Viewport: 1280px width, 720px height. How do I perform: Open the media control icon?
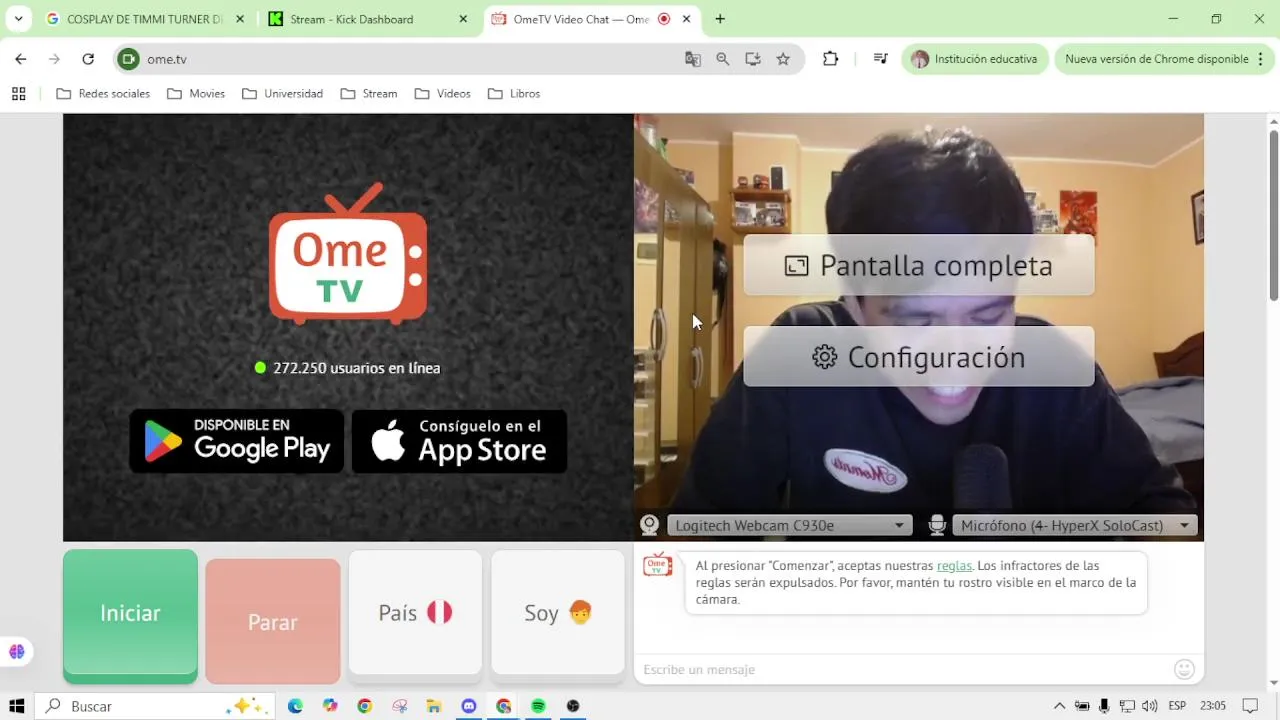(880, 59)
